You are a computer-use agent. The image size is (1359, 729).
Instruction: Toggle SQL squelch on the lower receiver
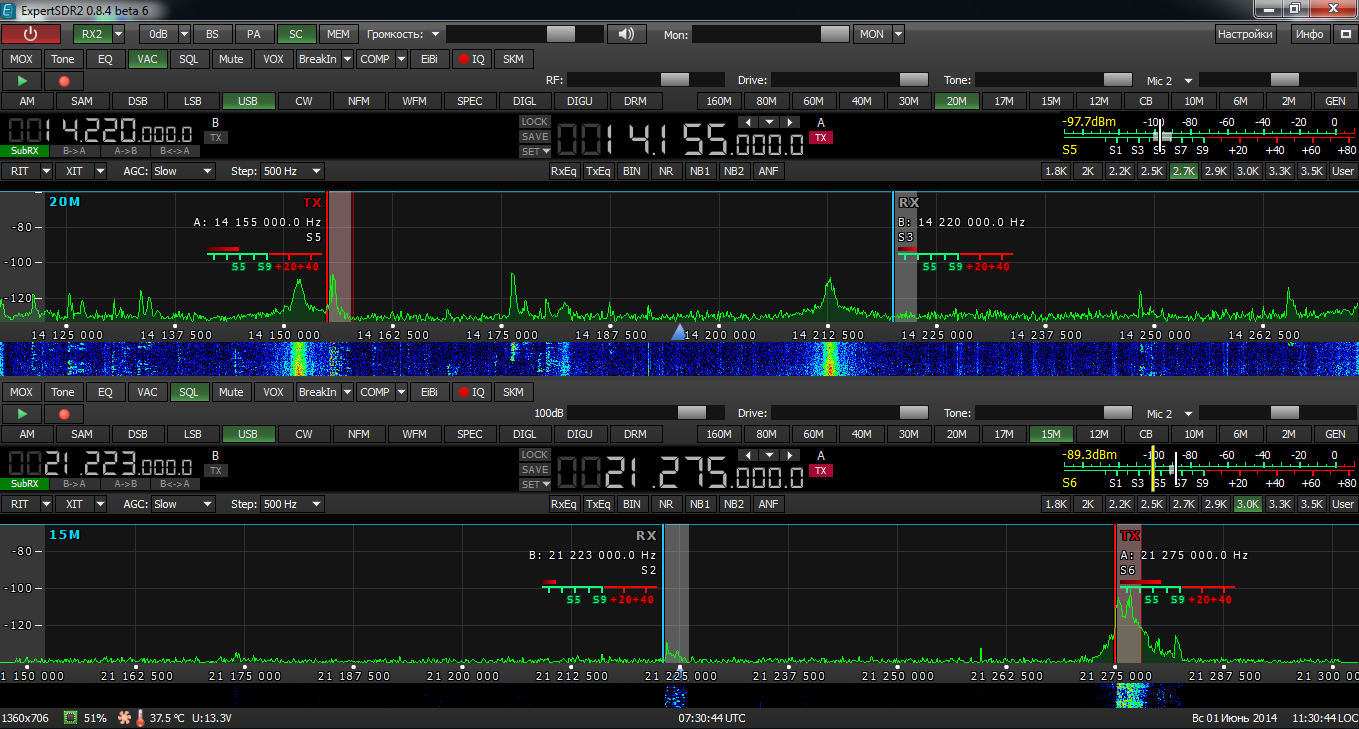point(189,391)
